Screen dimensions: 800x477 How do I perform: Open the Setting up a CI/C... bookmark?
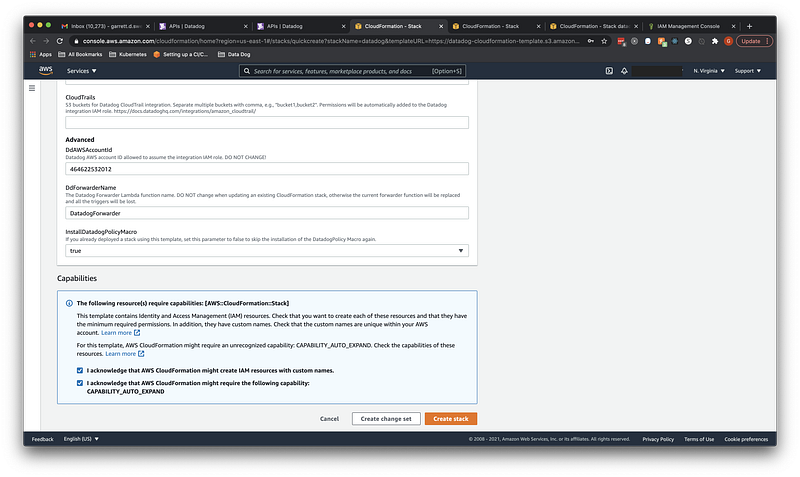click(181, 54)
